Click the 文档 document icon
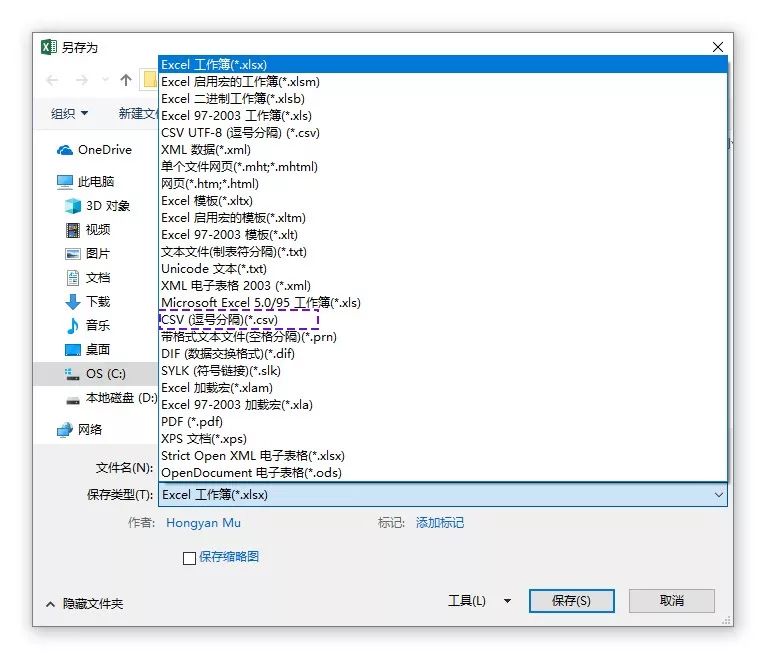This screenshot has height=665, width=766. pyautogui.click(x=73, y=278)
